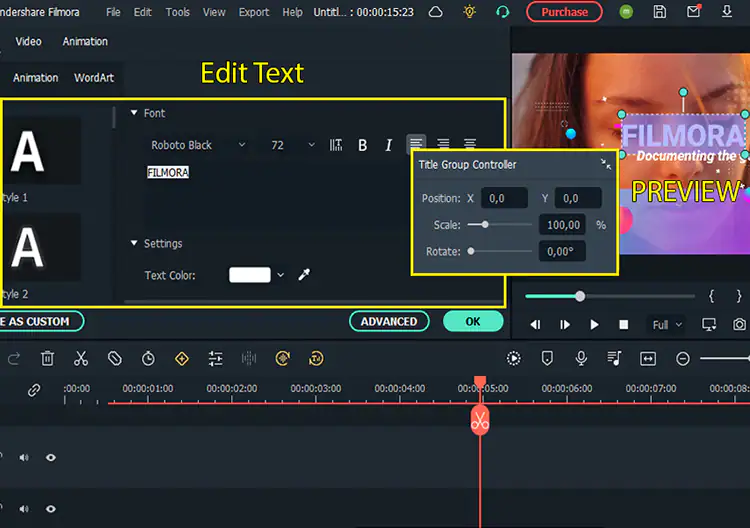The height and width of the screenshot is (528, 750).
Task: Open the Roboto Black font dropdown
Action: (x=198, y=145)
